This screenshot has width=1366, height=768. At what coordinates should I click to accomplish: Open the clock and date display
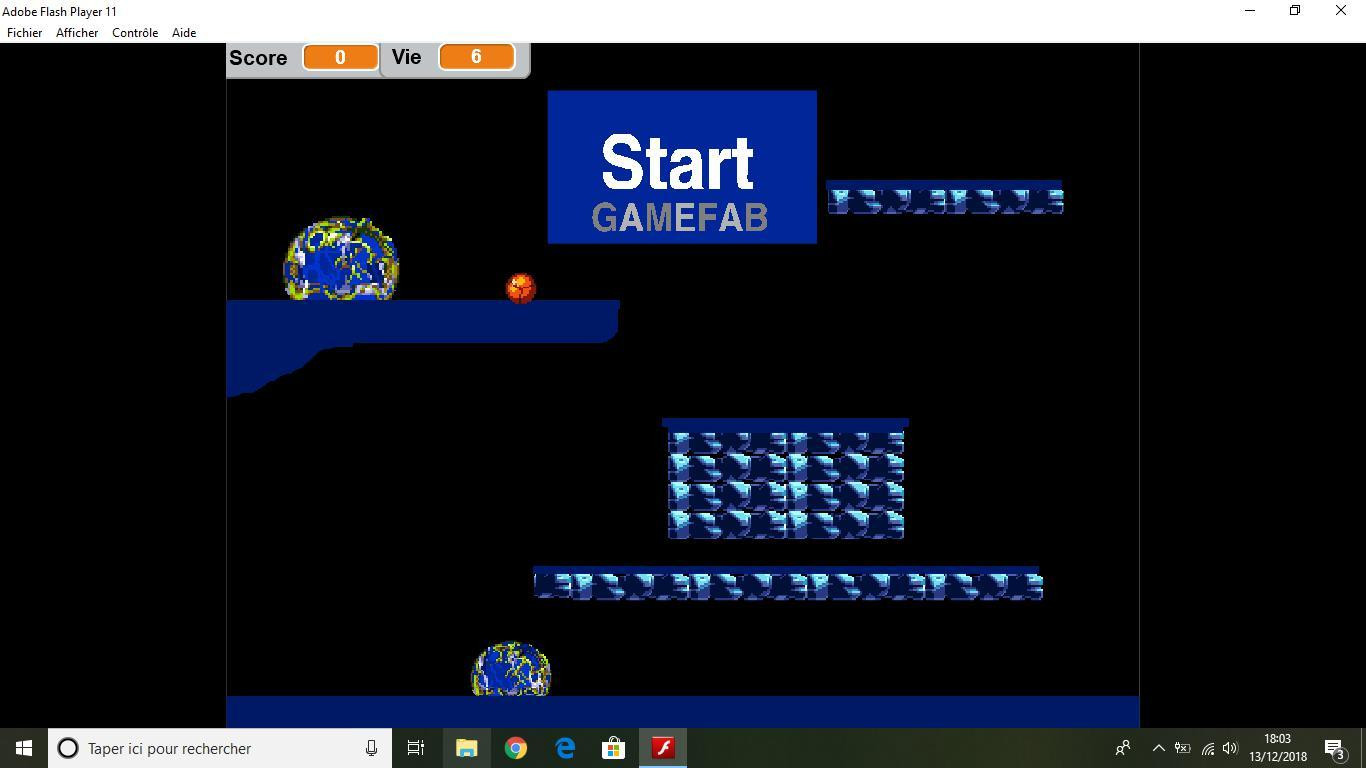pyautogui.click(x=1278, y=748)
